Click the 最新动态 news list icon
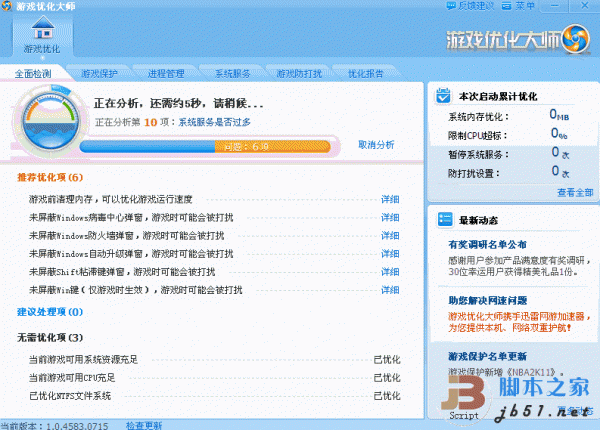Image resolution: width=600 pixels, height=430 pixels. [x=445, y=220]
